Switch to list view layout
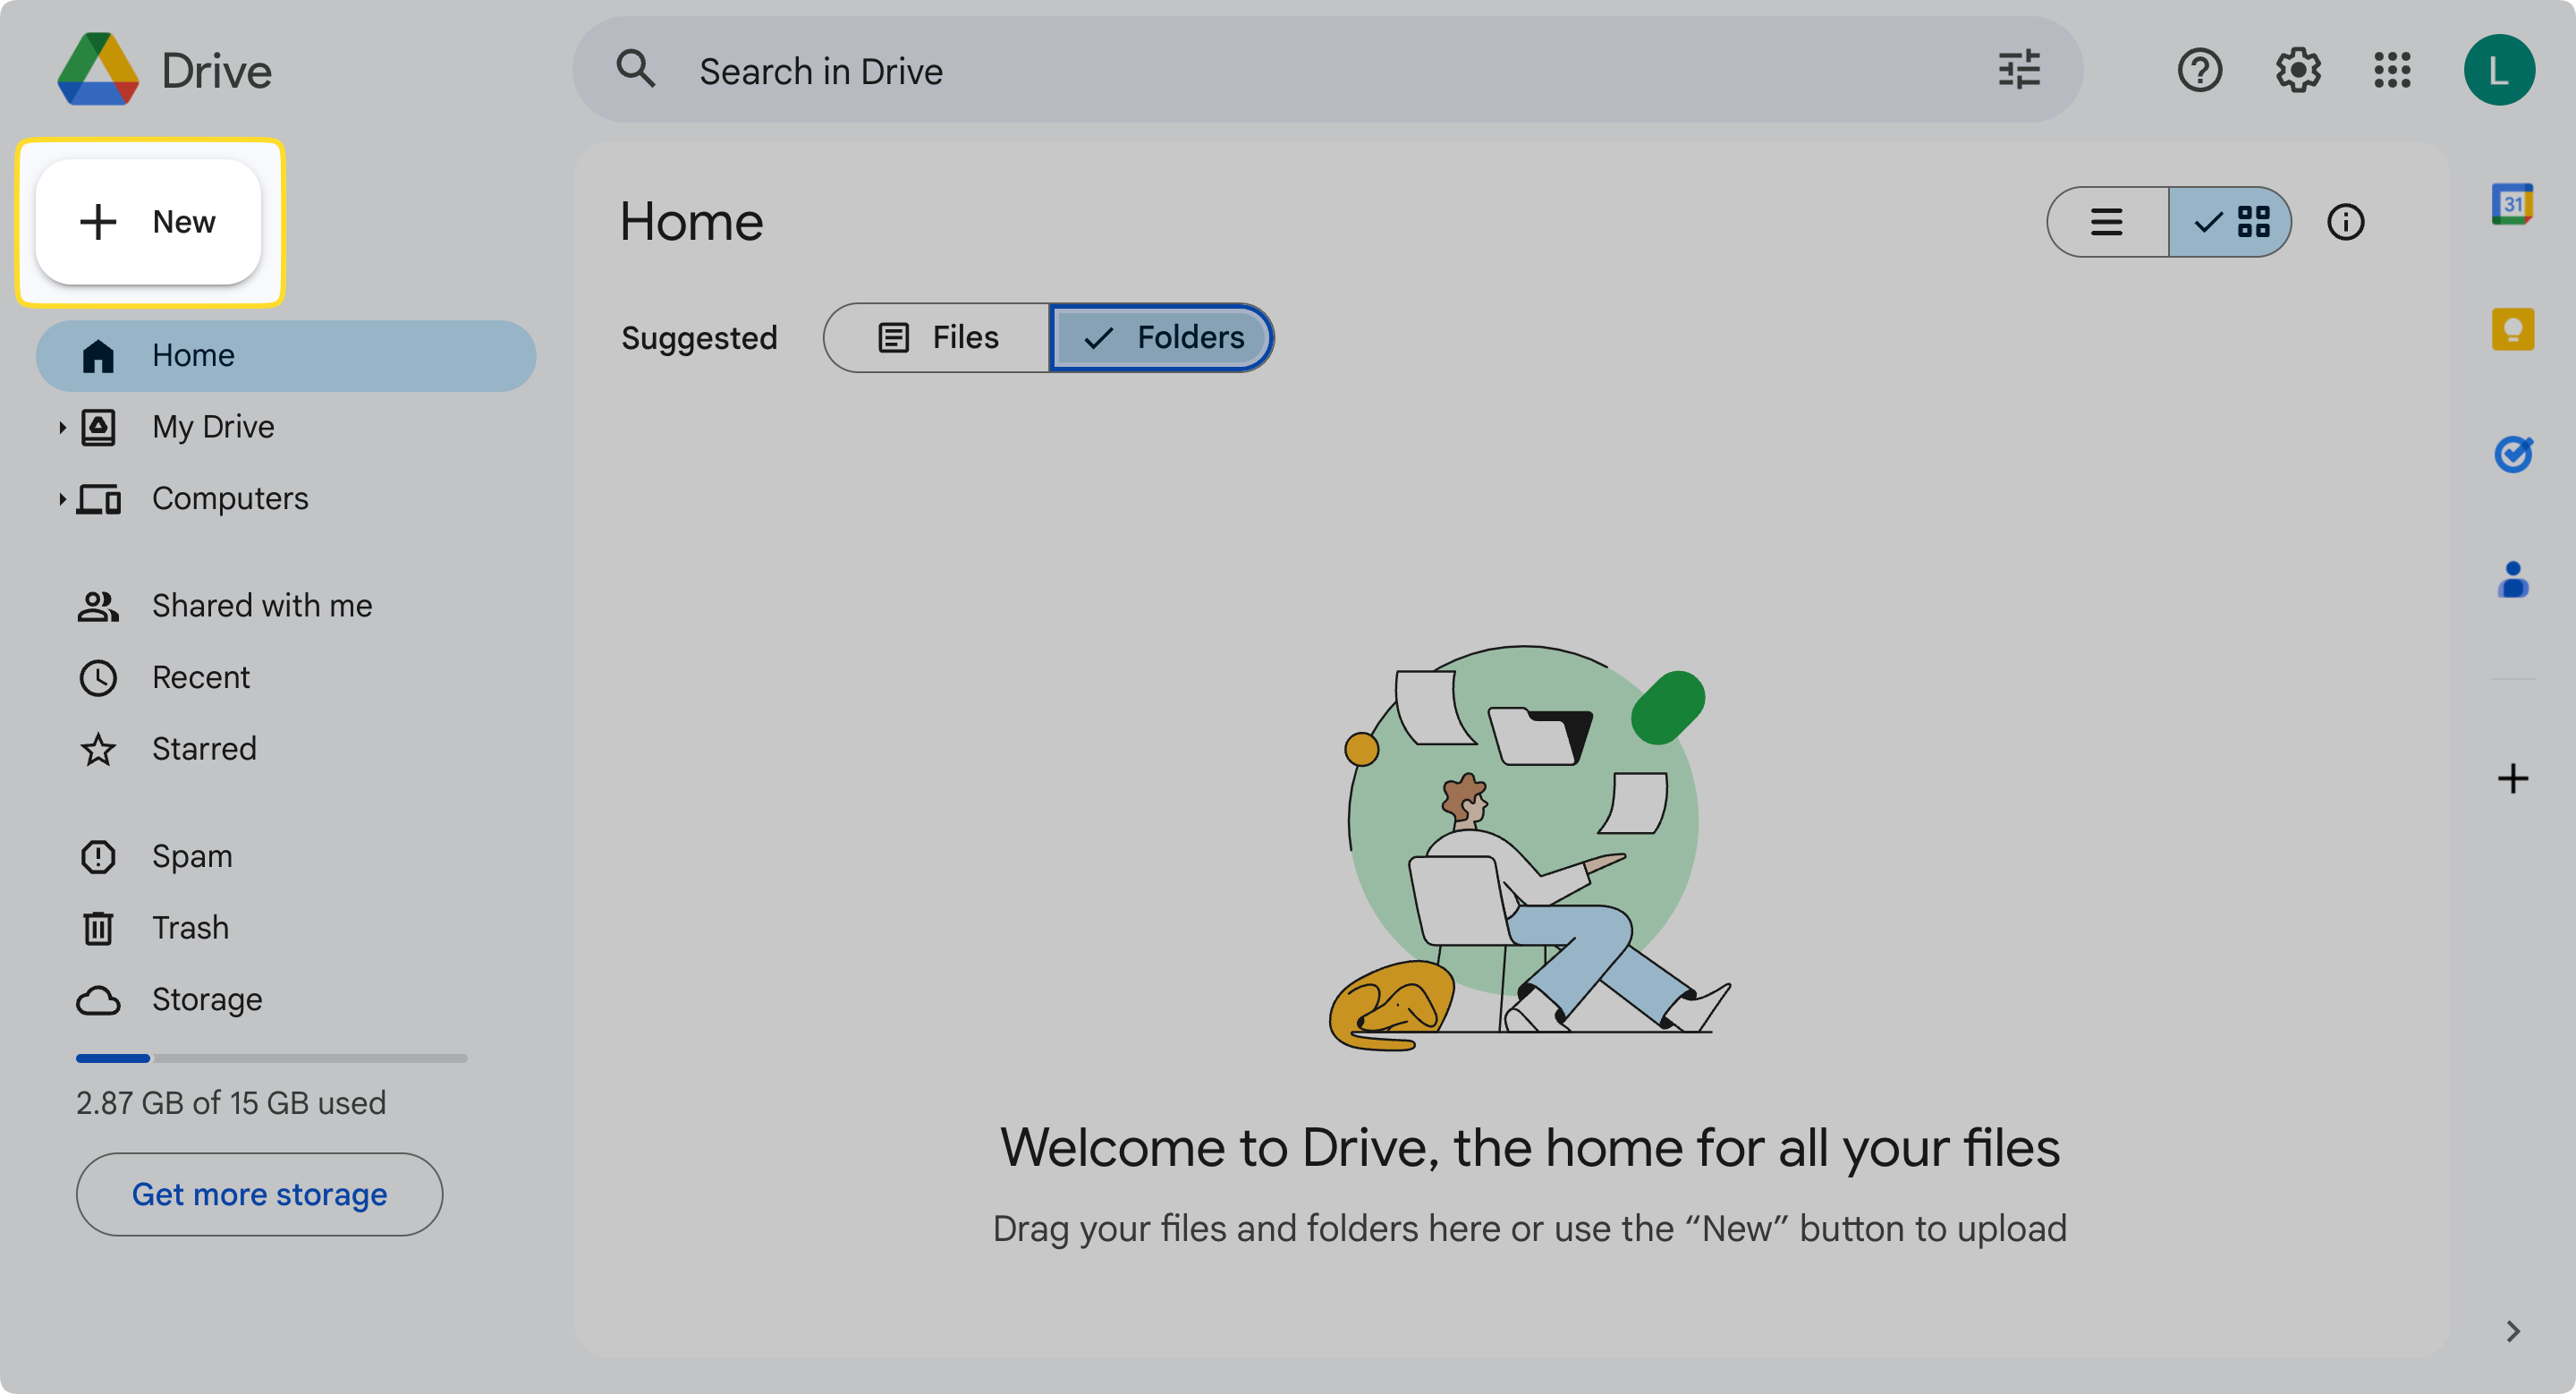 (2107, 222)
